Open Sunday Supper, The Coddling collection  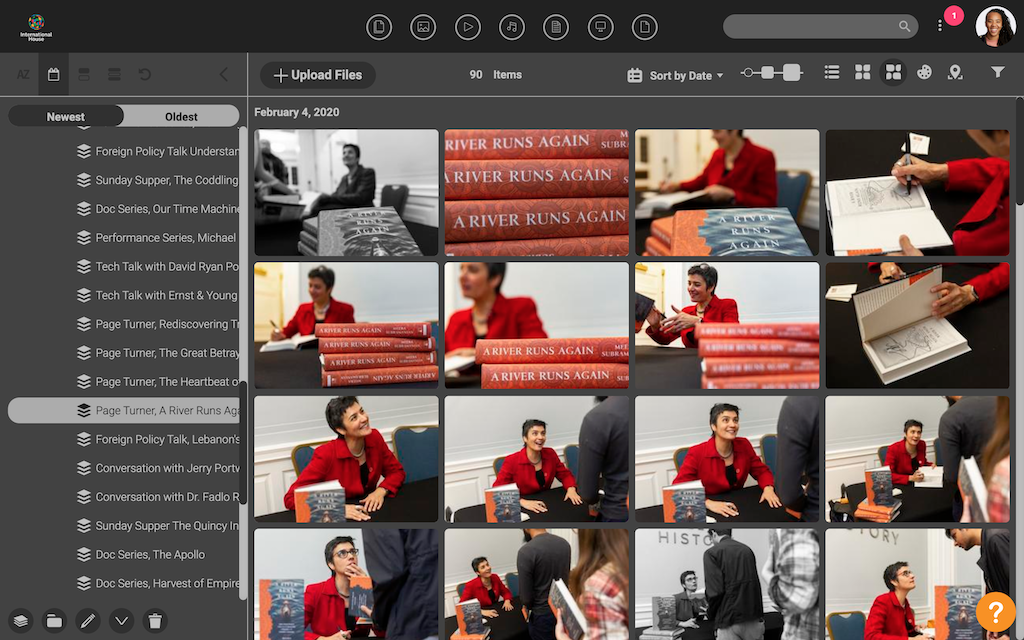[x=157, y=180]
